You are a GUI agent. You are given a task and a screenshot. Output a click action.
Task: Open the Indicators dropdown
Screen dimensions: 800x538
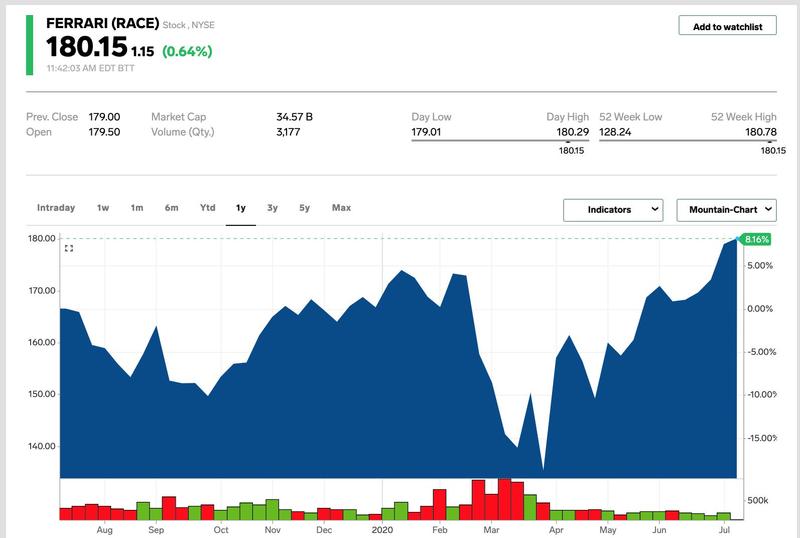tap(613, 210)
